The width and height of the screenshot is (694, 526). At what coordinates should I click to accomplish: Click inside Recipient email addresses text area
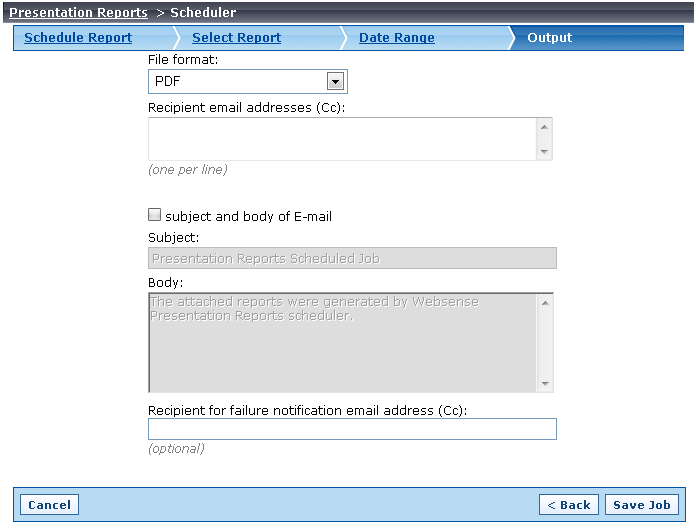(342, 139)
